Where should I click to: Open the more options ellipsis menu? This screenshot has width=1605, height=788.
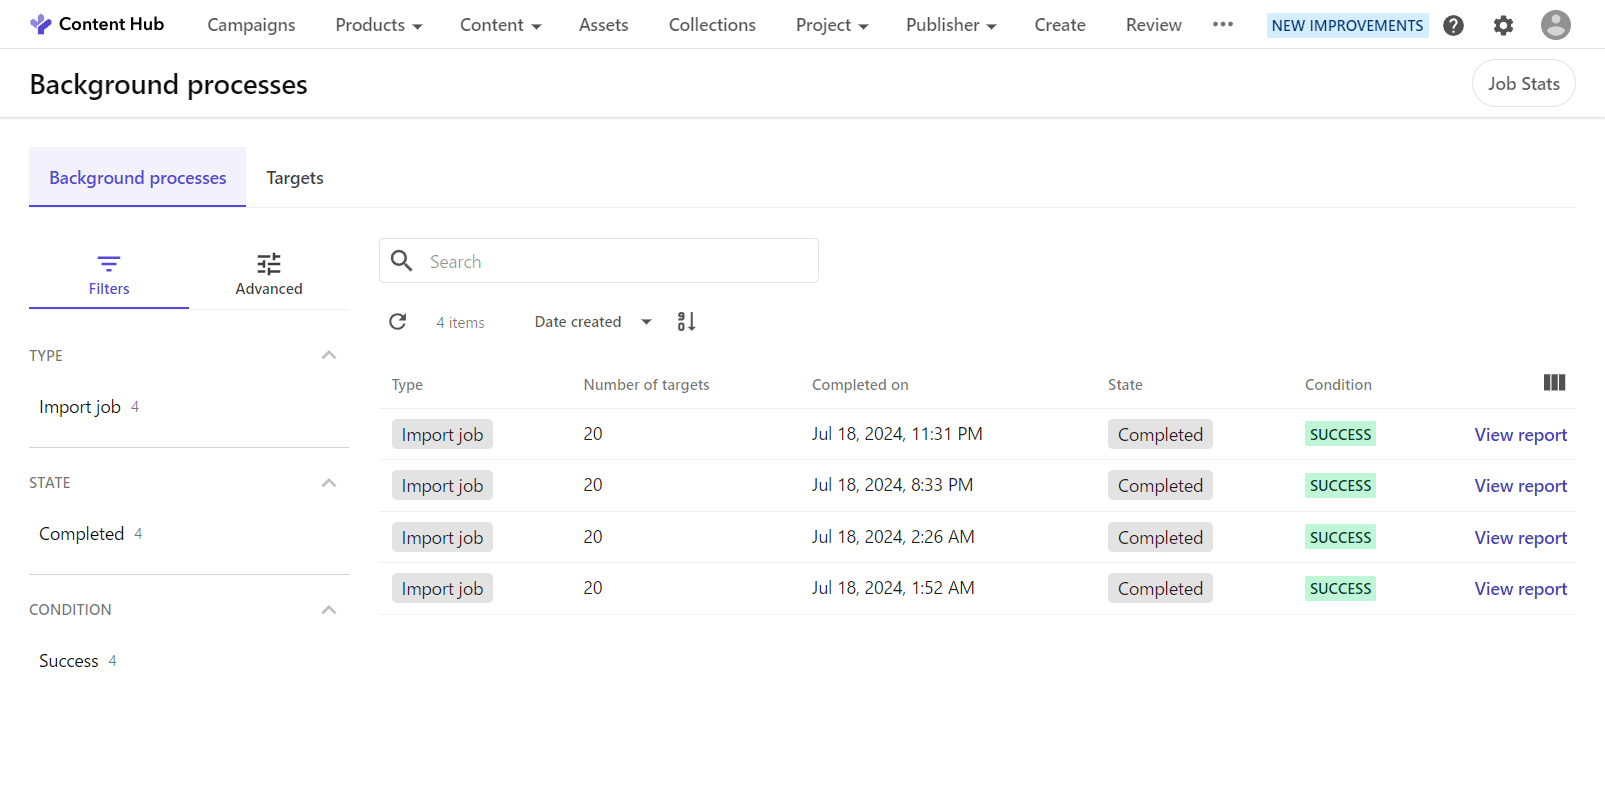pyautogui.click(x=1222, y=24)
